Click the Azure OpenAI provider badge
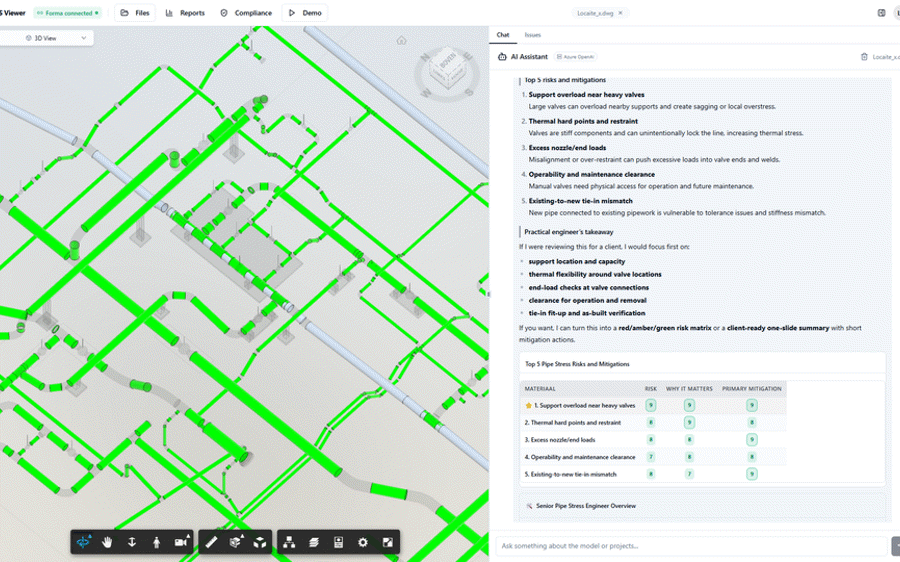900x562 pixels. pyautogui.click(x=576, y=56)
